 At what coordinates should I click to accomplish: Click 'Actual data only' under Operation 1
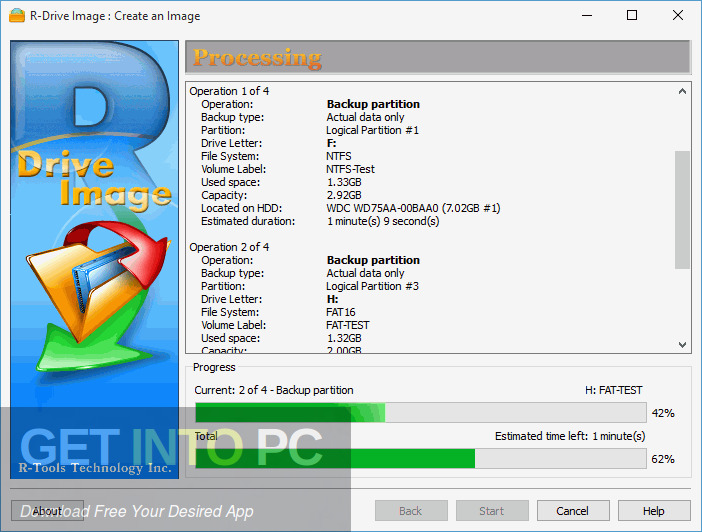(365, 117)
